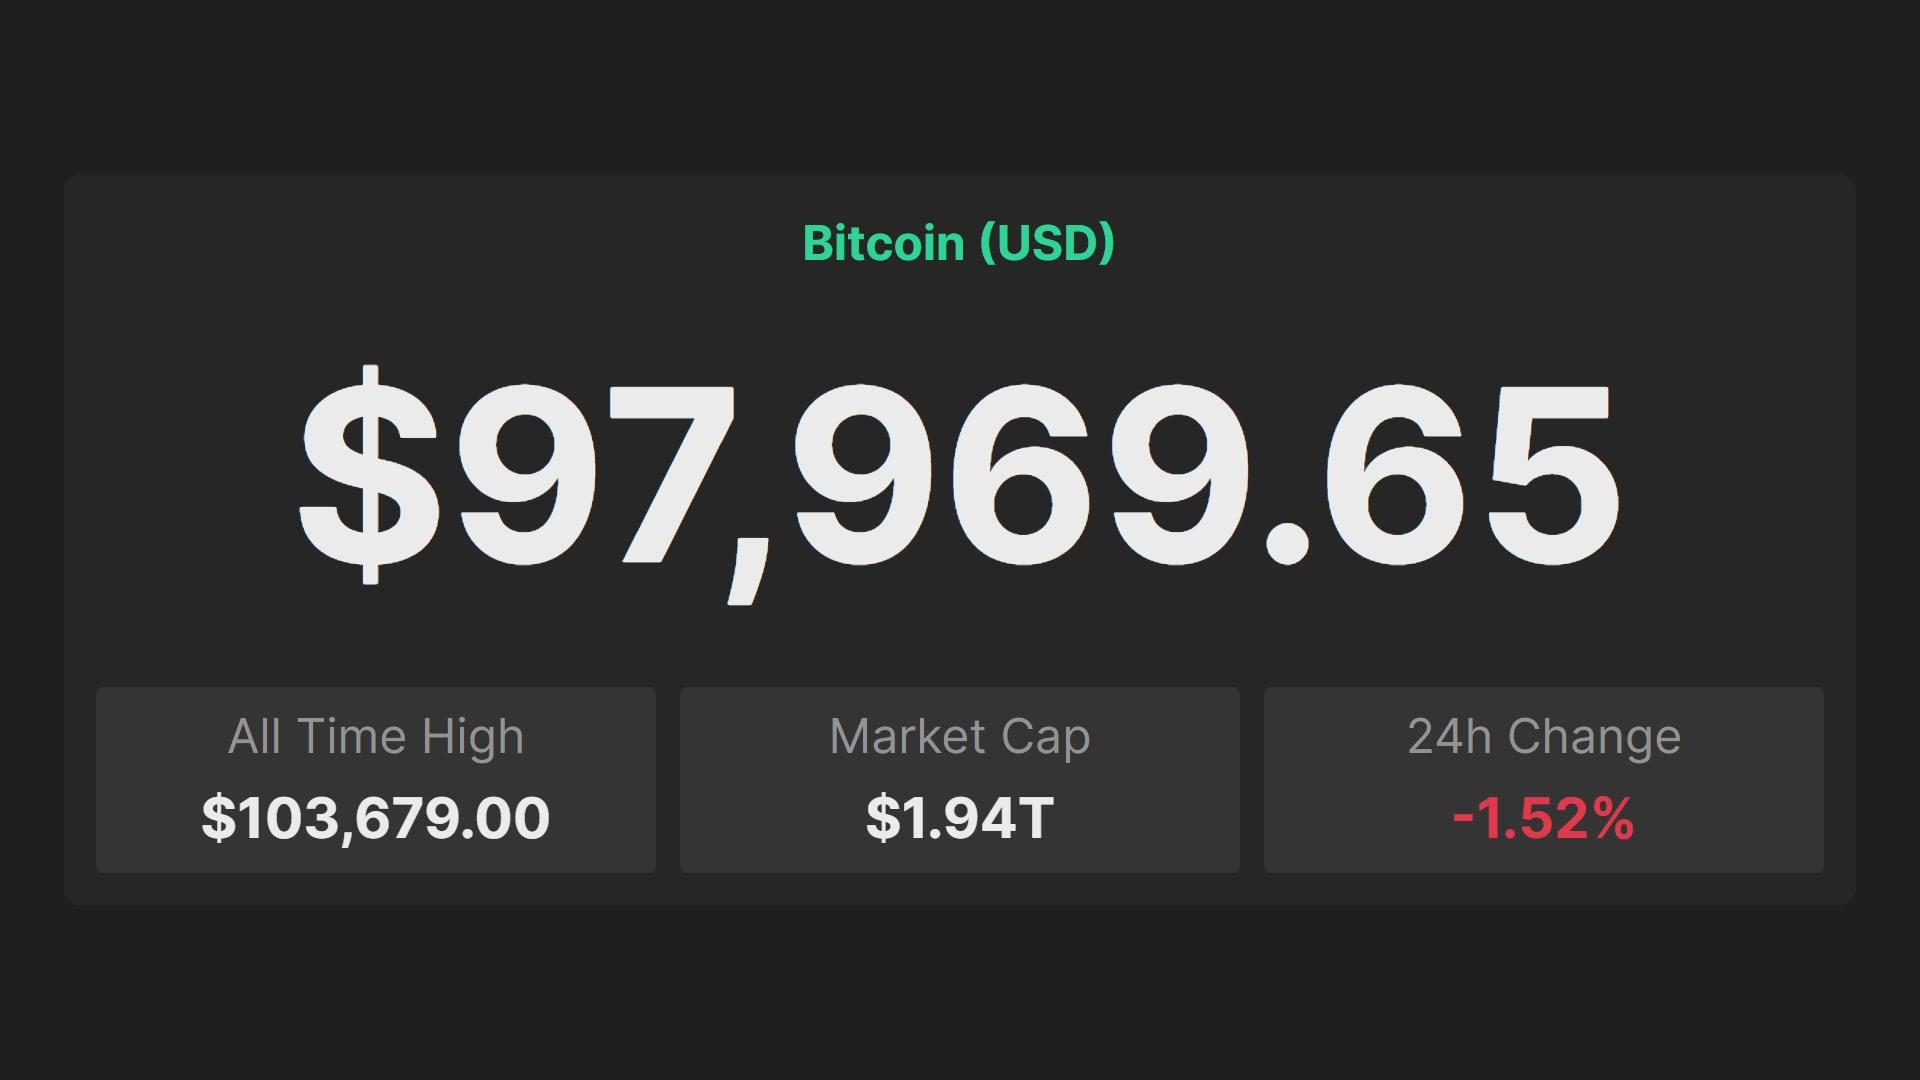The image size is (1920, 1080).
Task: Select the All Time High label
Action: (376, 737)
